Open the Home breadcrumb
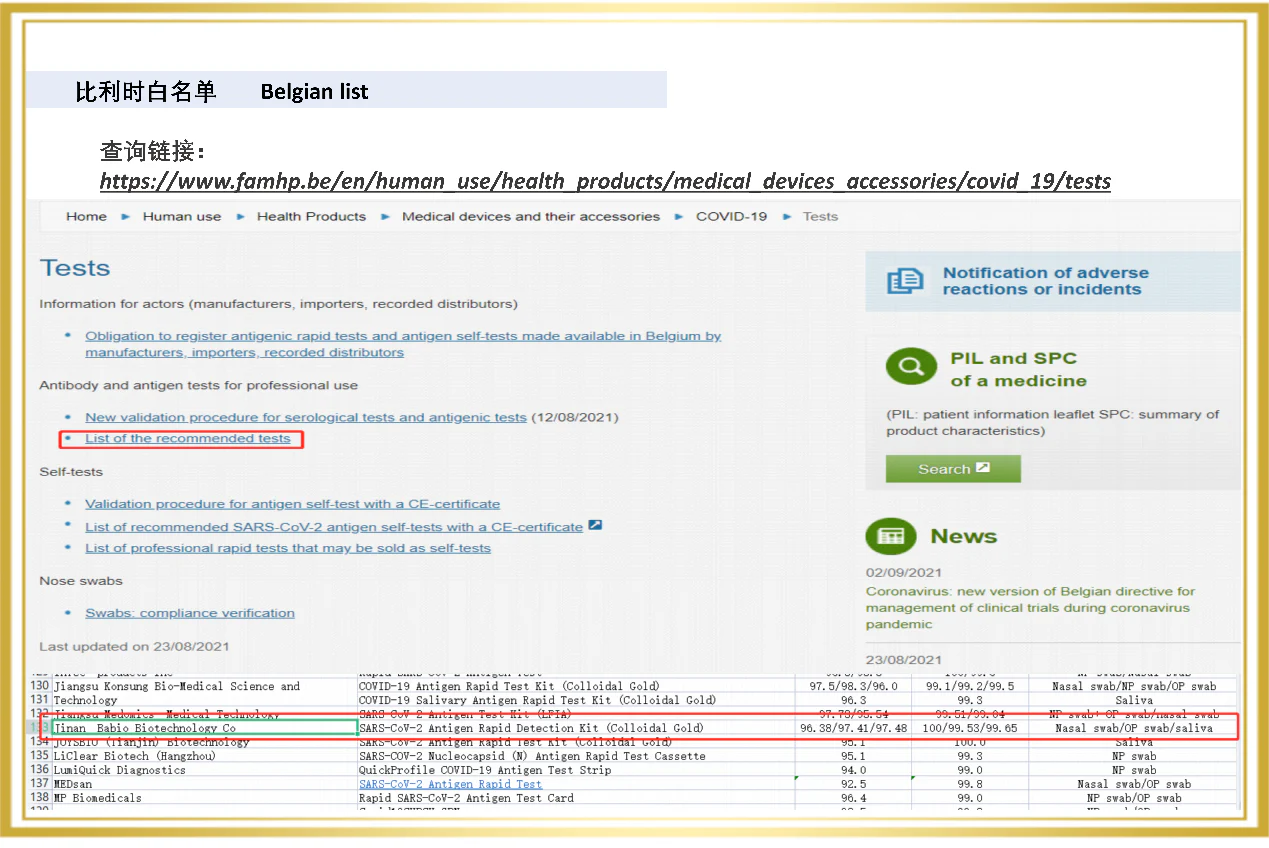The width and height of the screenshot is (1269, 848). tap(86, 216)
